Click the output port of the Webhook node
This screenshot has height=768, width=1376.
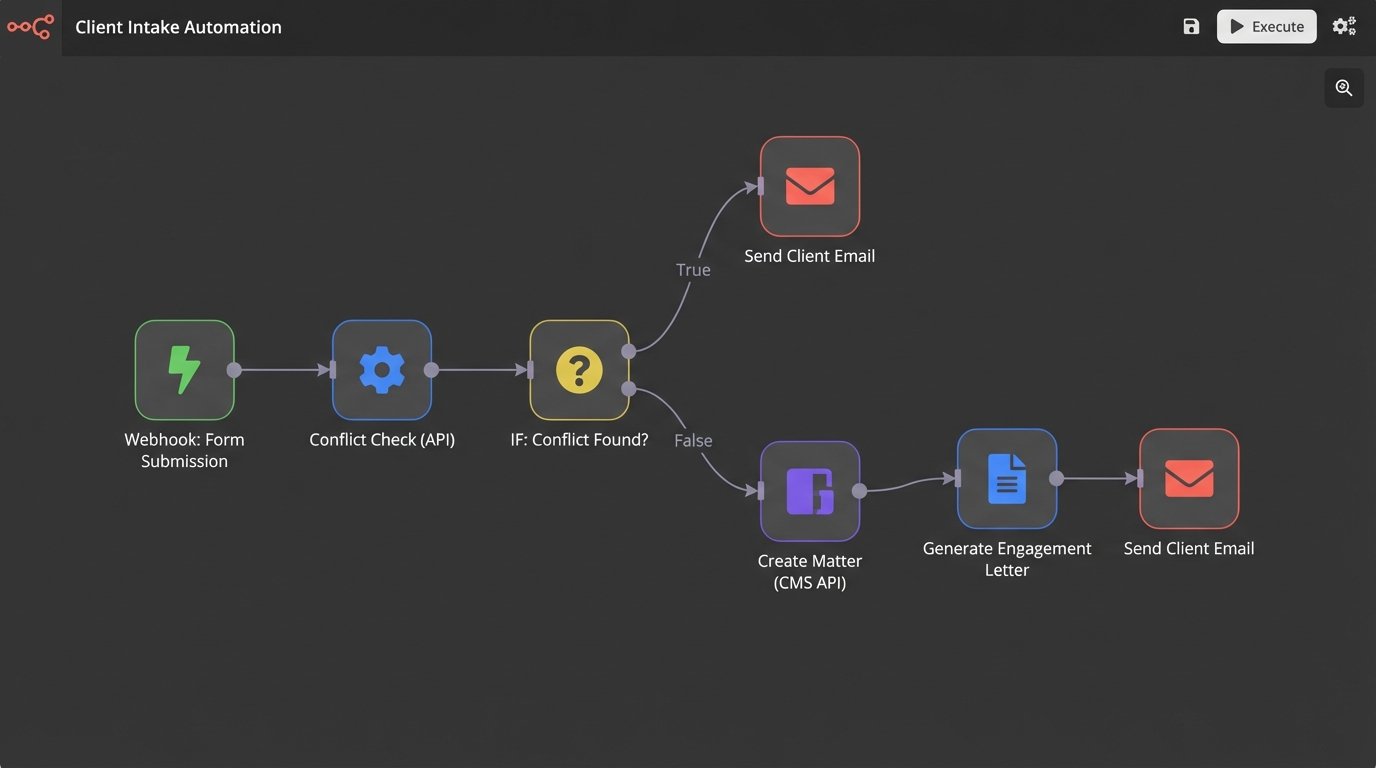click(x=234, y=370)
